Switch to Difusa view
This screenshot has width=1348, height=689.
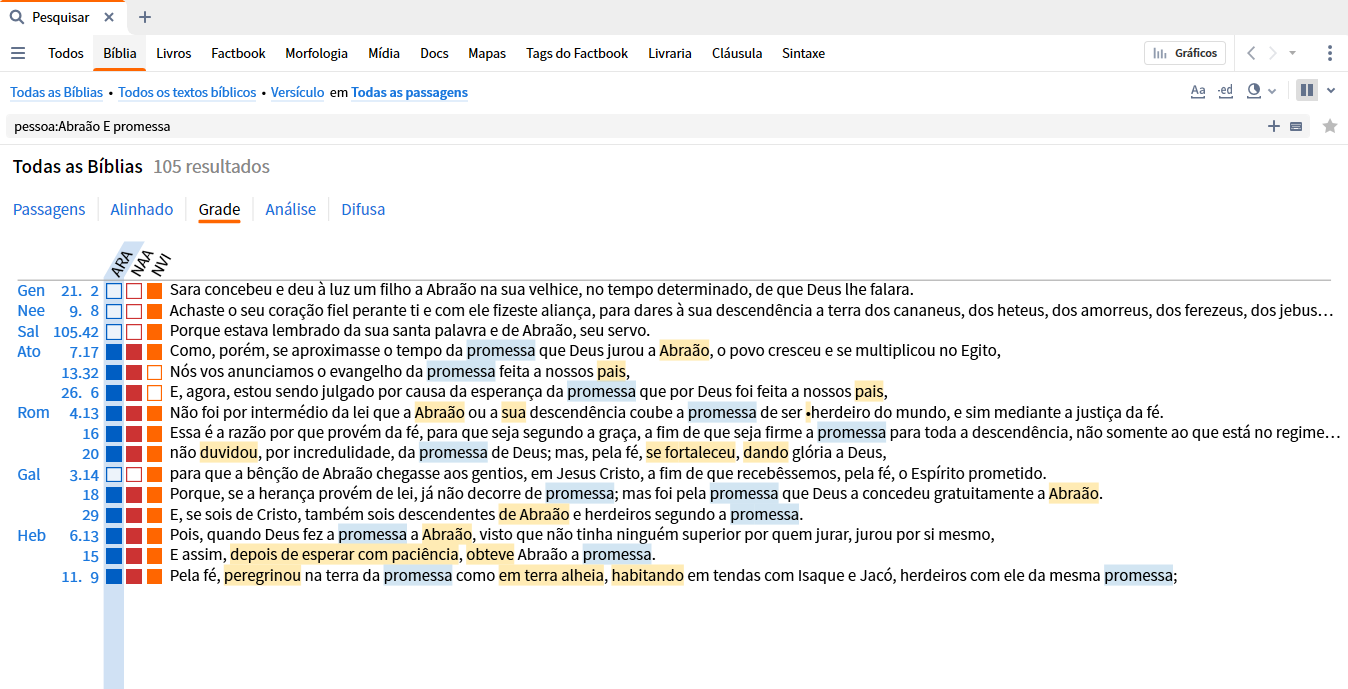363,209
